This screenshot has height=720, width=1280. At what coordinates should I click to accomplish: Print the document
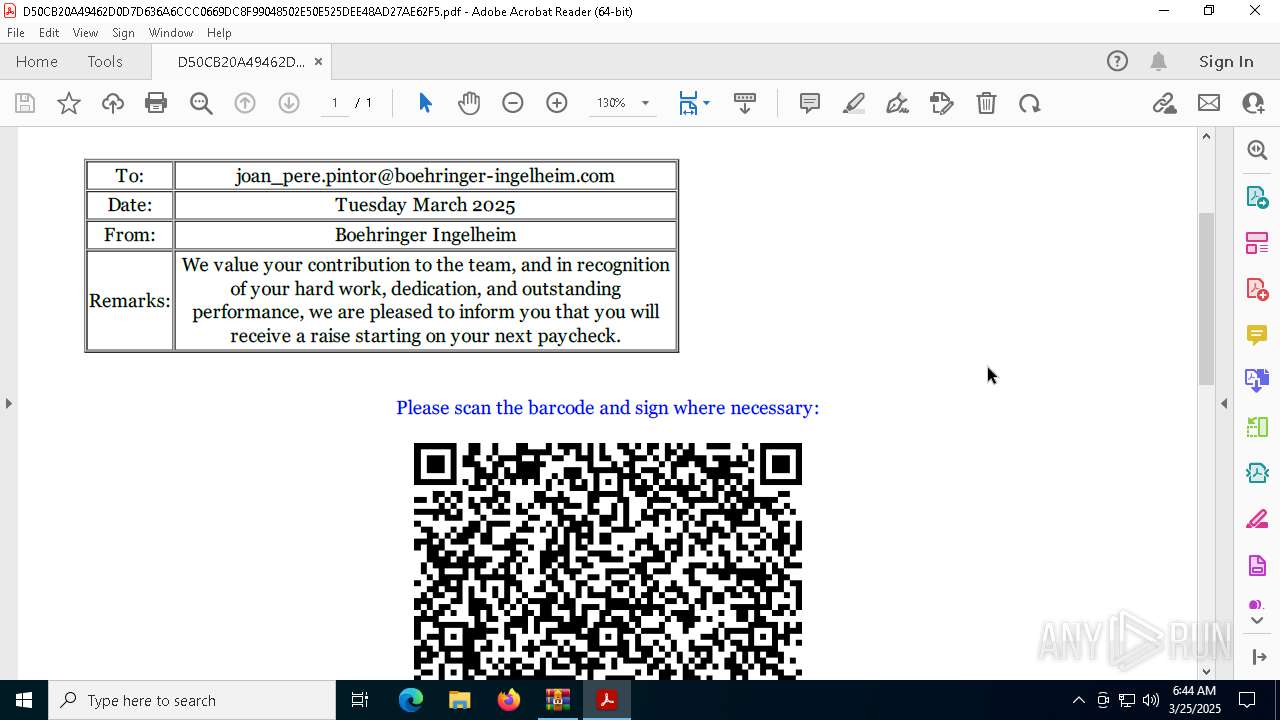(x=156, y=103)
